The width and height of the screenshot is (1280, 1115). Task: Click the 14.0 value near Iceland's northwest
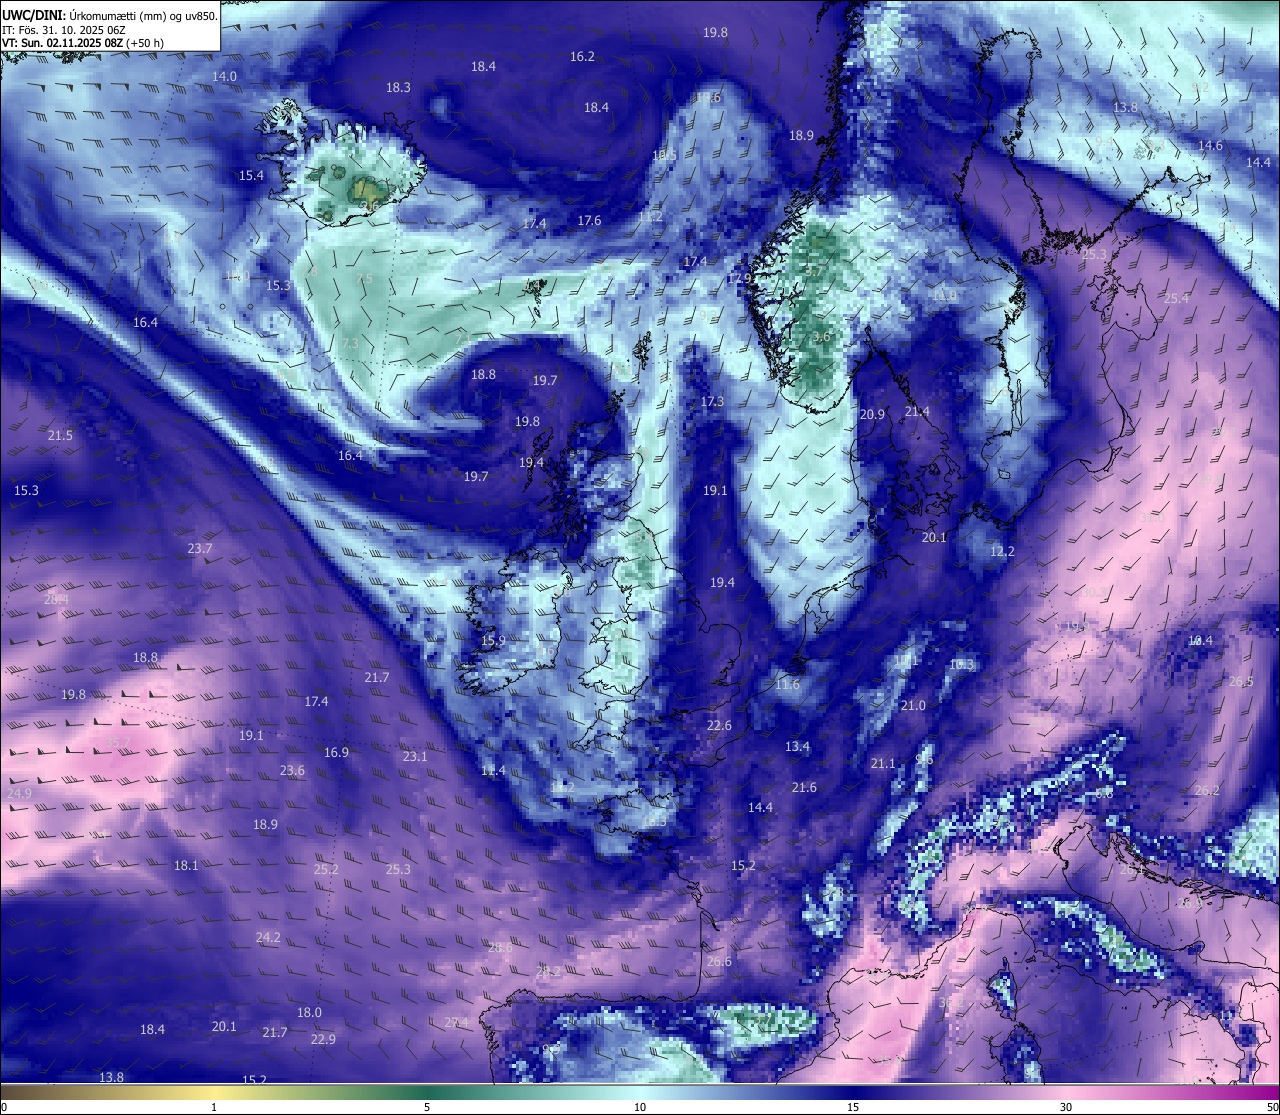coord(225,77)
